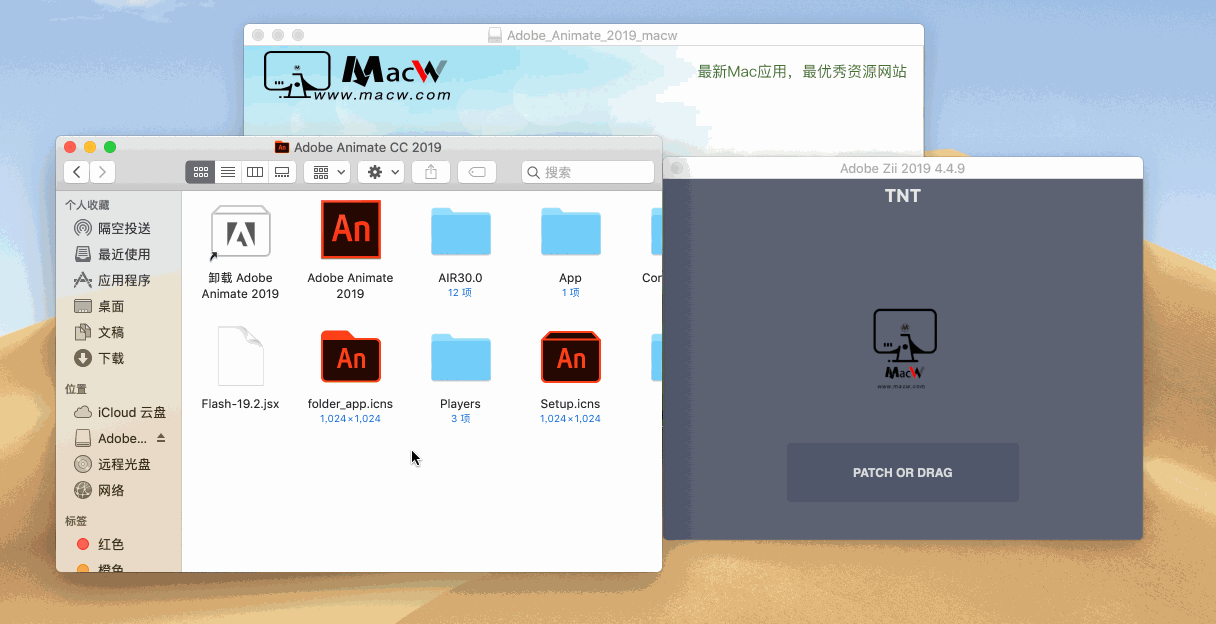Open the action gear dropdown menu
The height and width of the screenshot is (624, 1216).
coord(380,171)
